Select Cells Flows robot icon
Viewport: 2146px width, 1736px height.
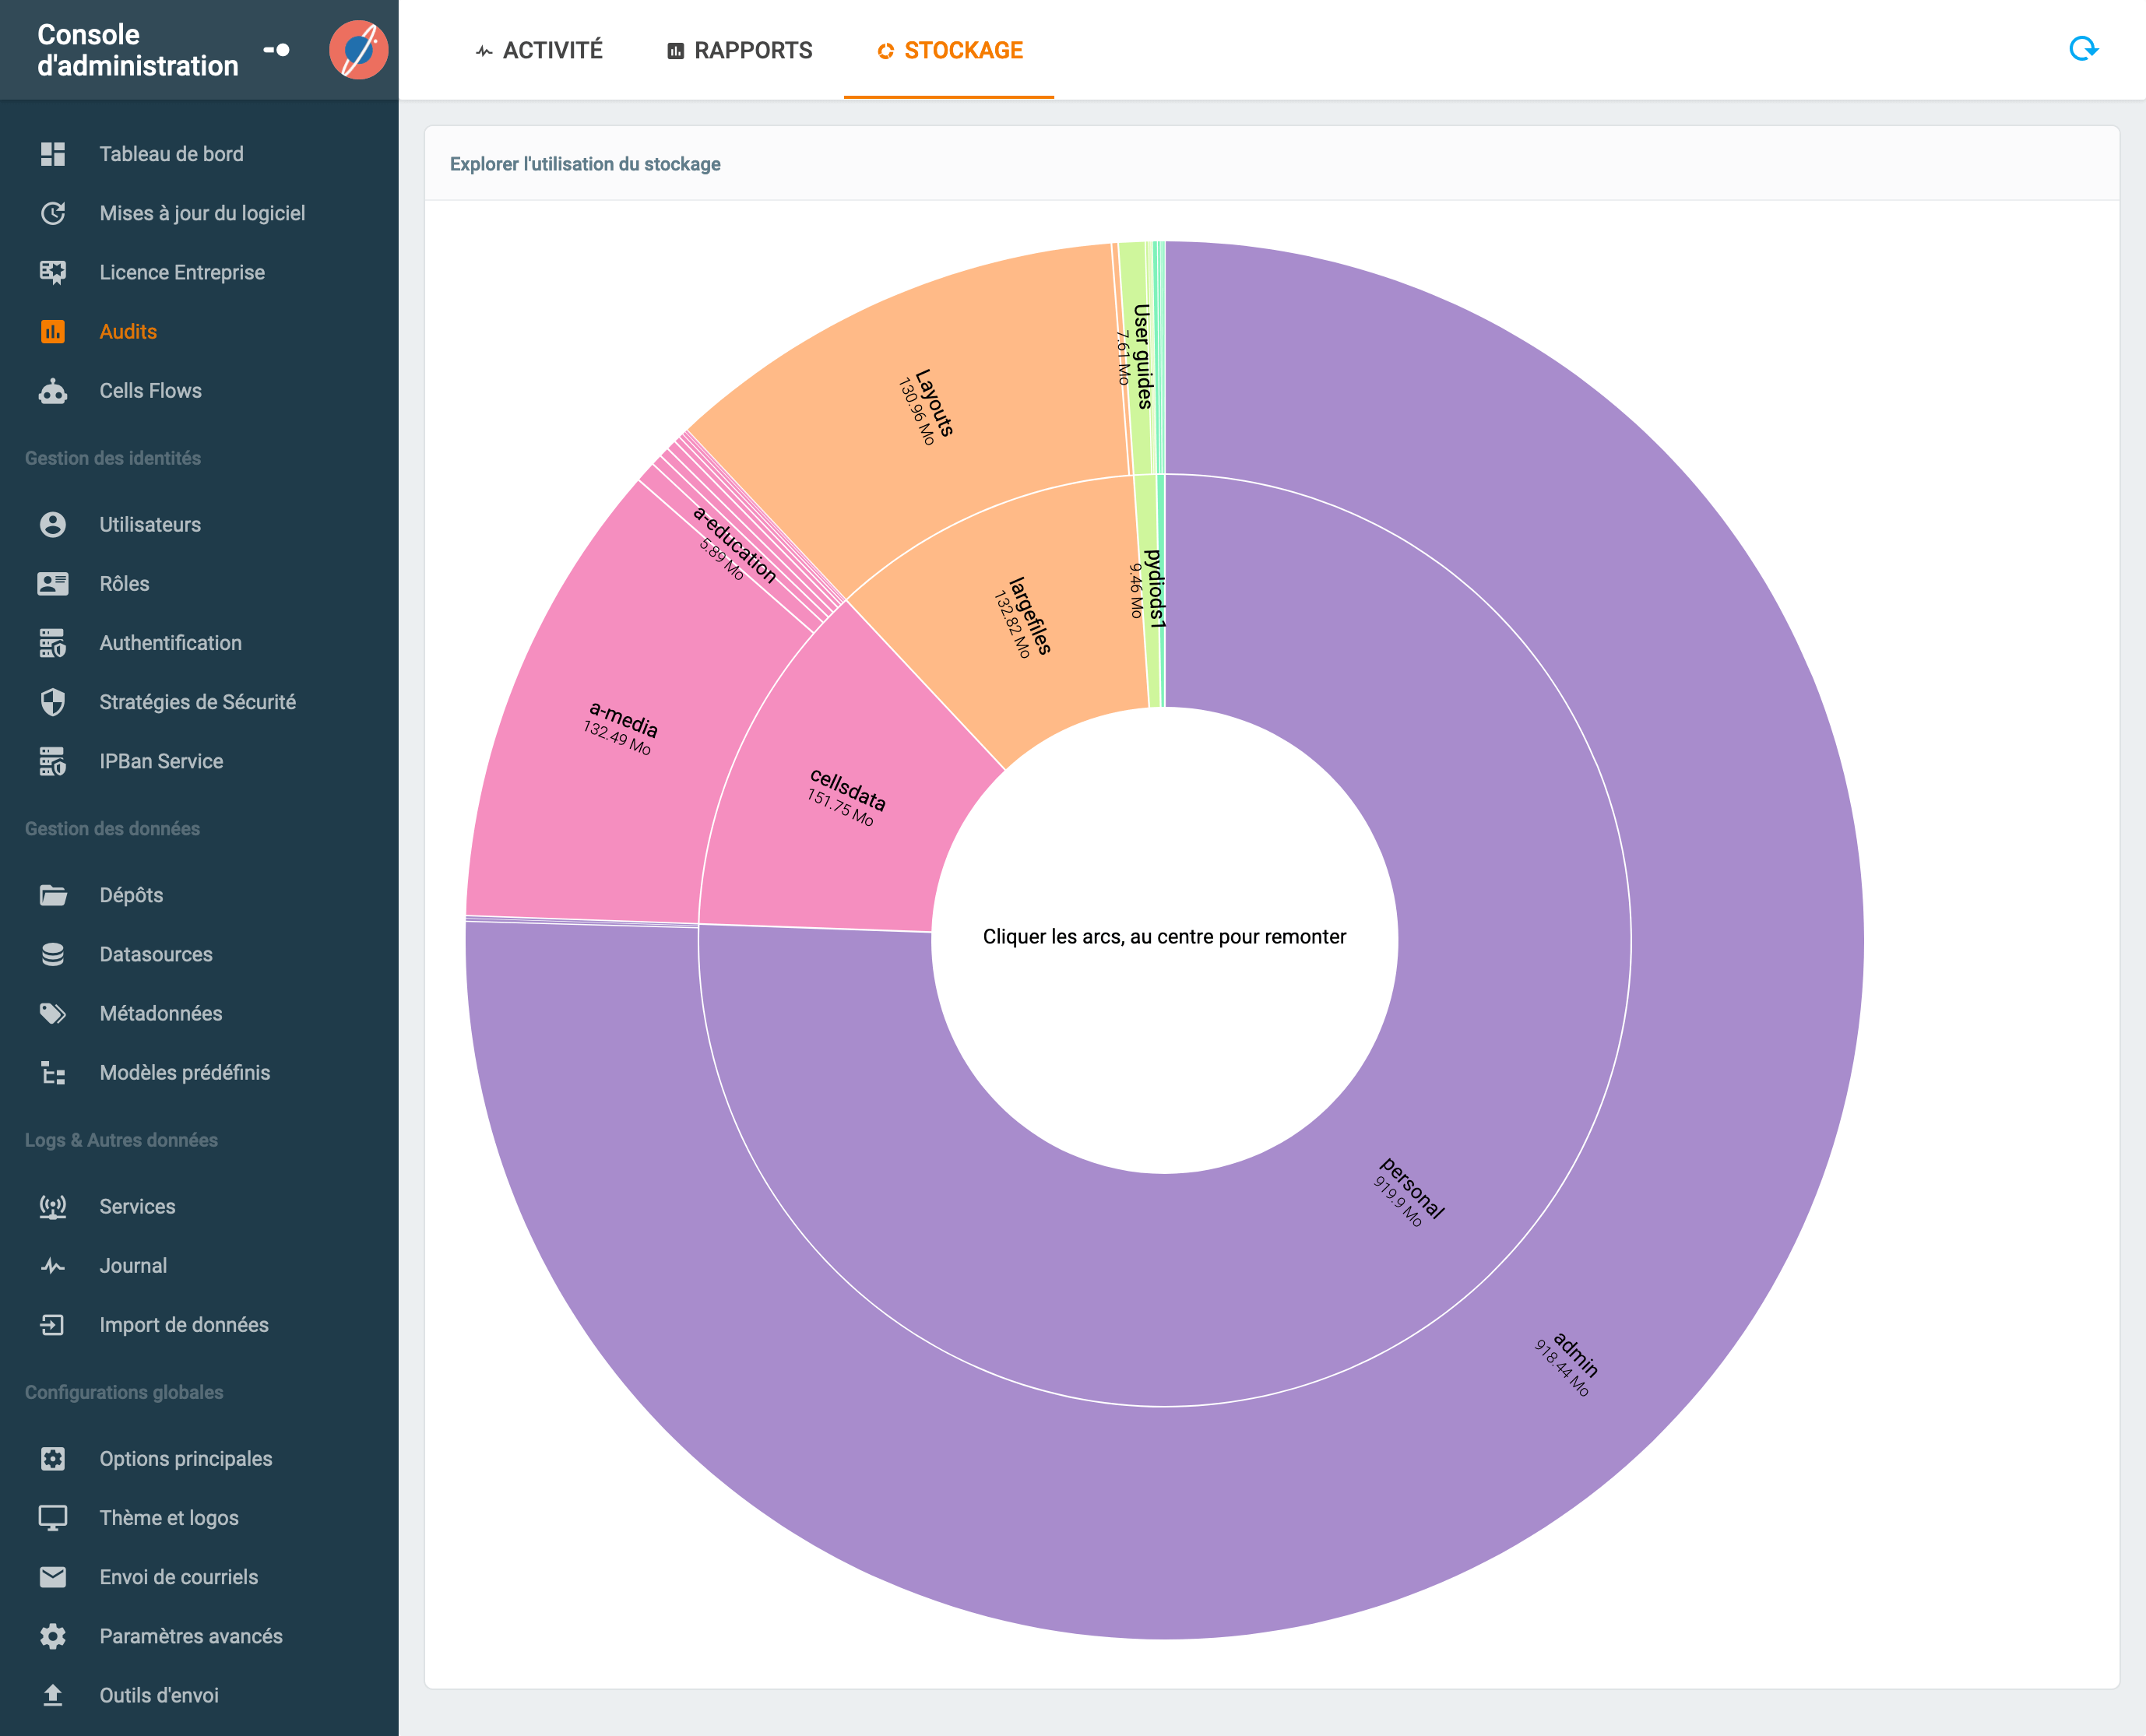53,391
